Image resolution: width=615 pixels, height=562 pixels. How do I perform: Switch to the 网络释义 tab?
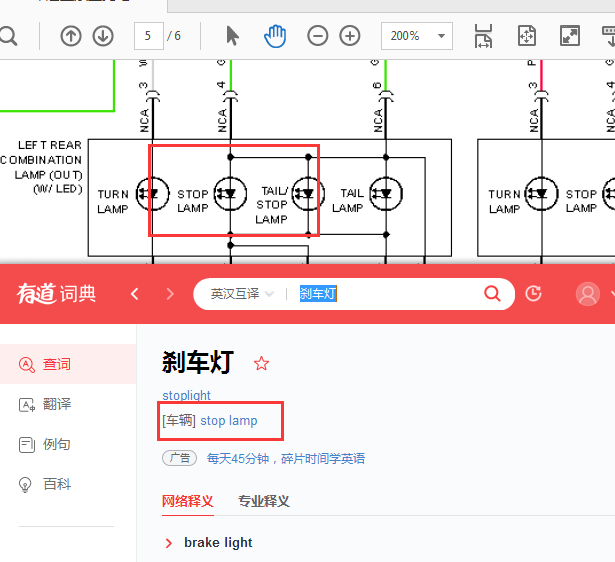(187, 501)
